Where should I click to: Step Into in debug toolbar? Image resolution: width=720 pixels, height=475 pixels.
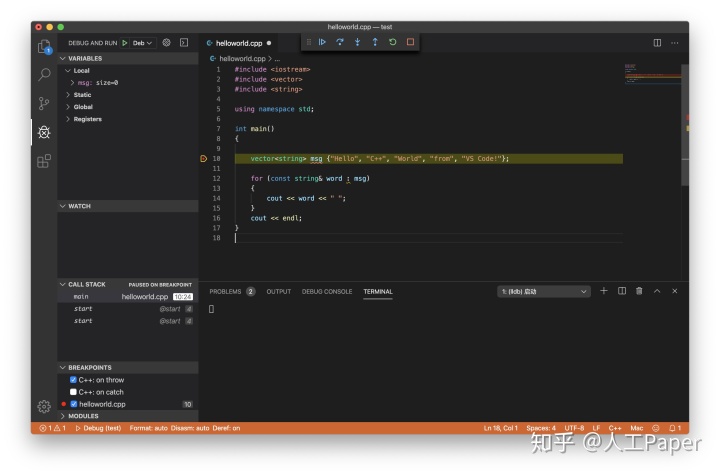357,42
